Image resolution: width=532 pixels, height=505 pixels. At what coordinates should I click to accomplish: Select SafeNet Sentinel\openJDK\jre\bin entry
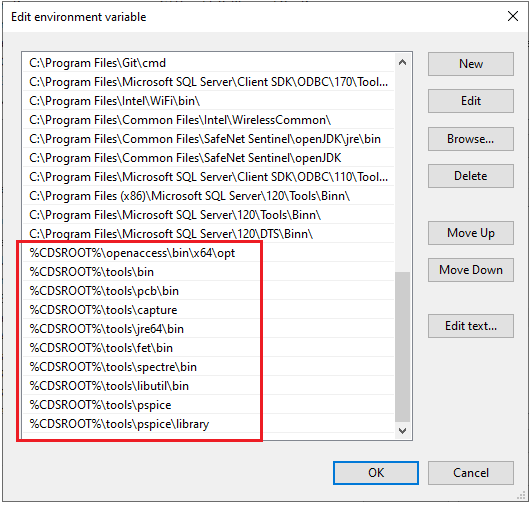point(208,139)
